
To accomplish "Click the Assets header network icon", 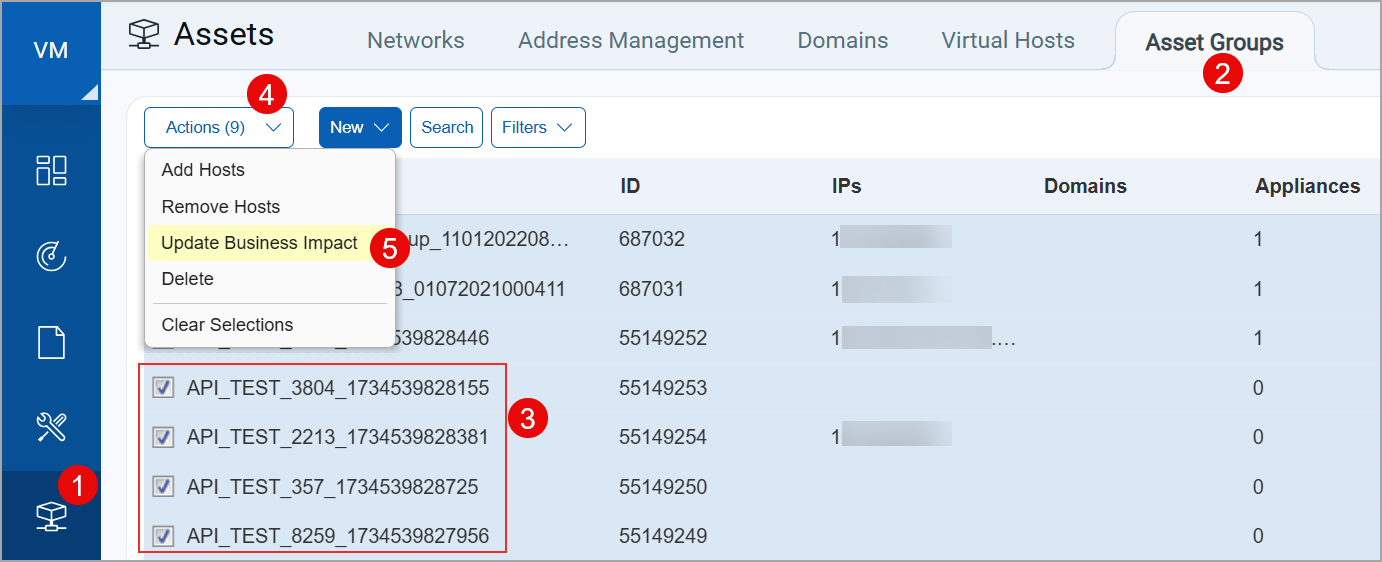I will 144,36.
